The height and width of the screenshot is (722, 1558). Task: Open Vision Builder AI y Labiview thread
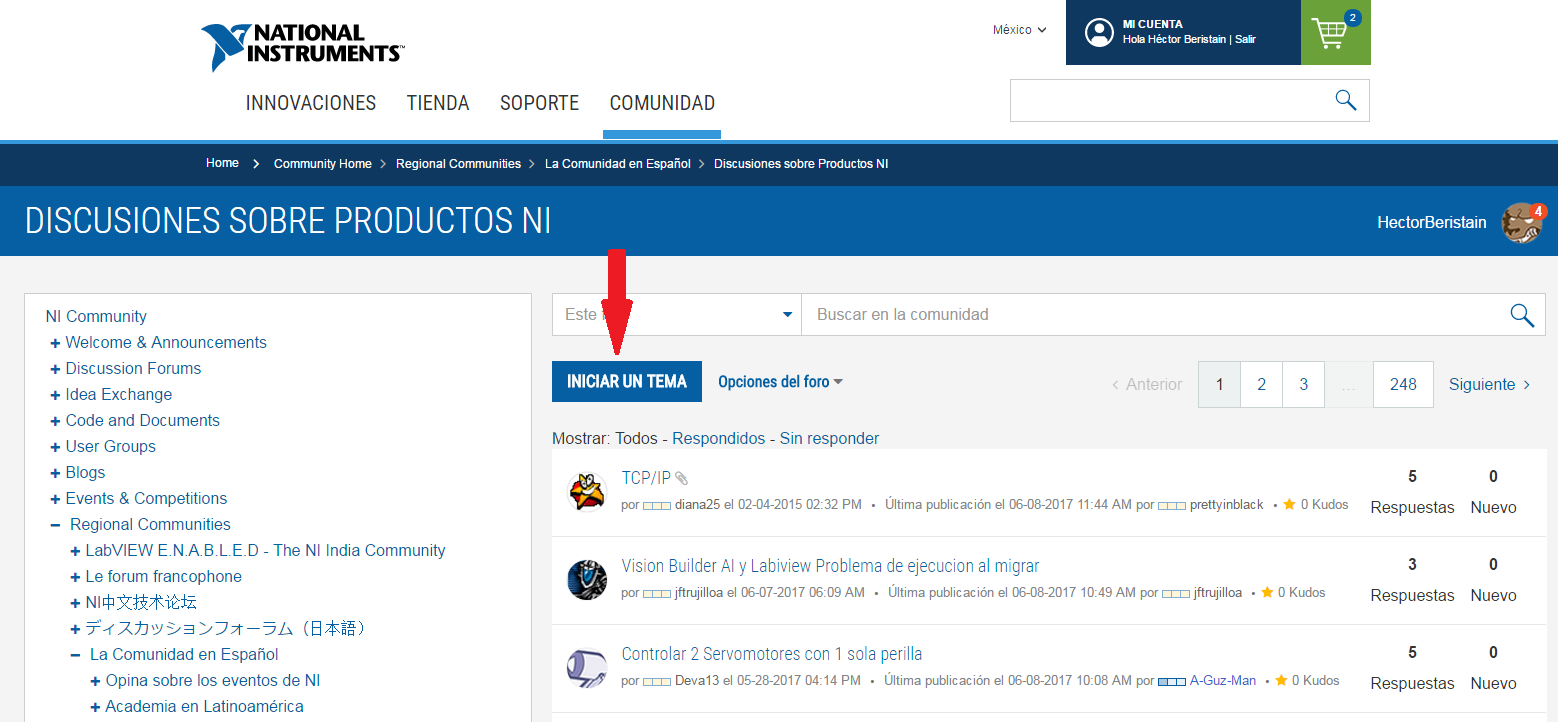tap(830, 566)
